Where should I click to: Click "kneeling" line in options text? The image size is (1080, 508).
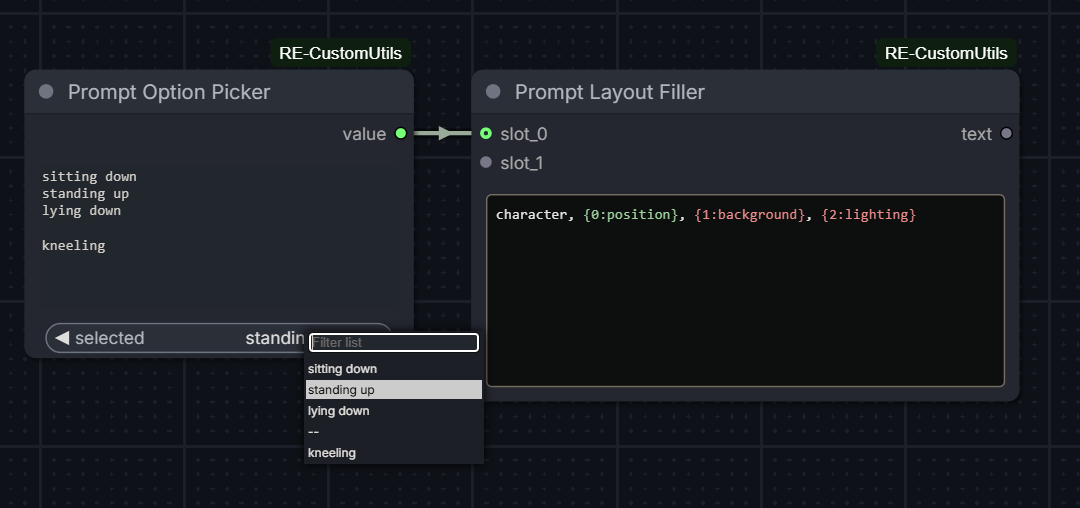74,246
